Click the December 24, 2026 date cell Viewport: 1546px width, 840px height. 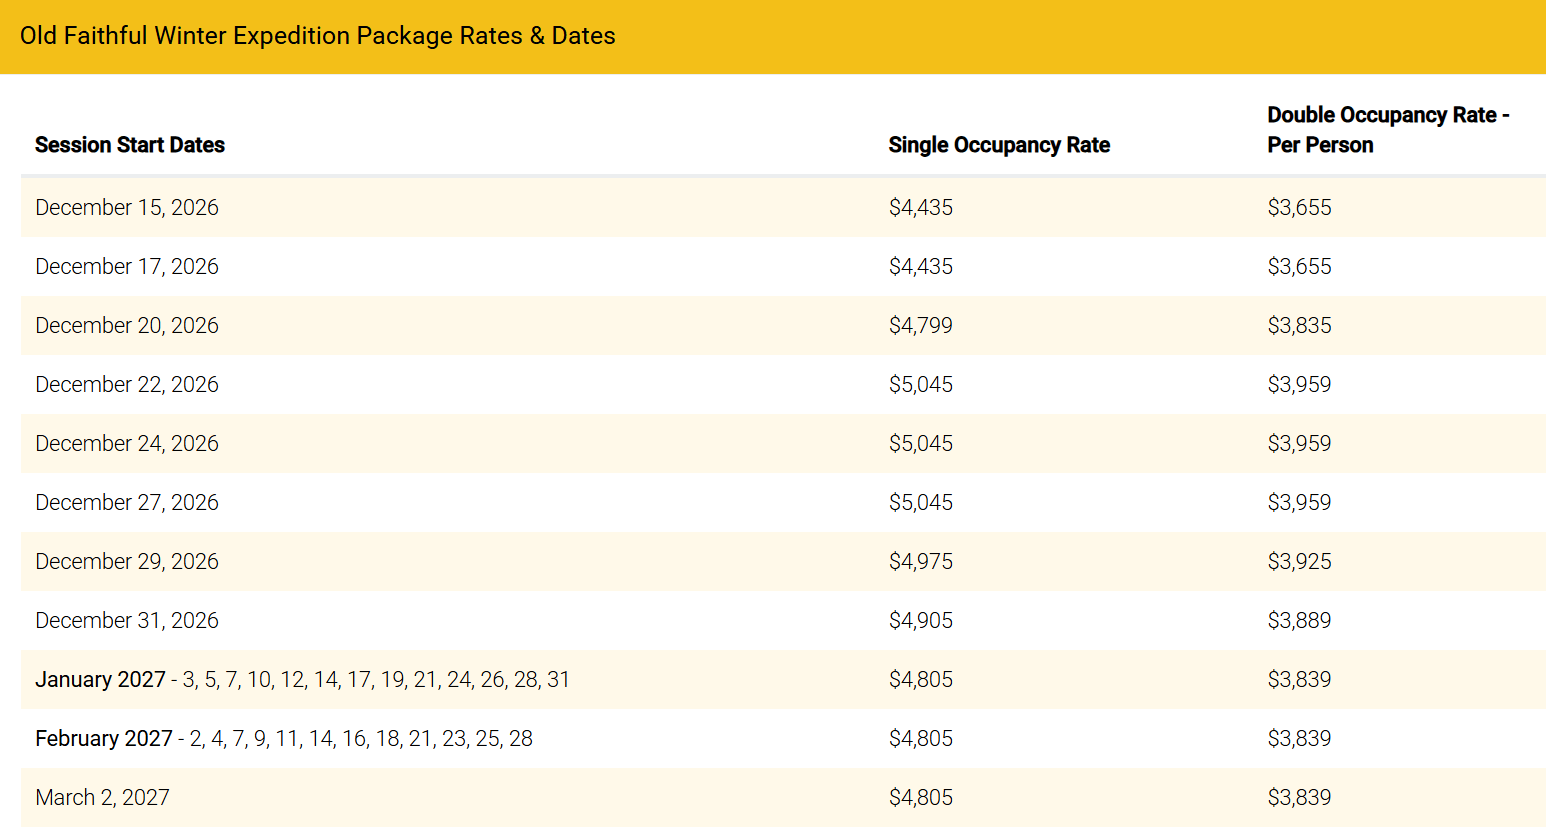[x=127, y=443]
